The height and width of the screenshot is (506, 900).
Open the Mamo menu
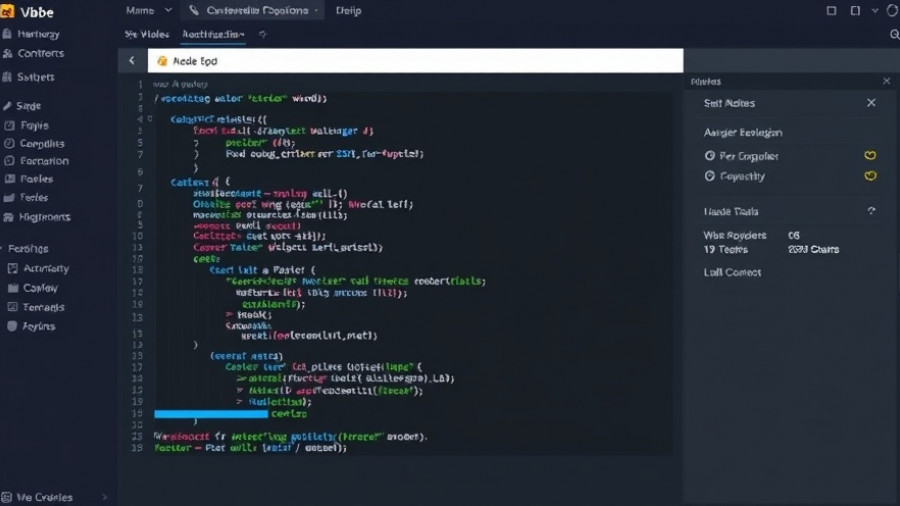tap(140, 10)
